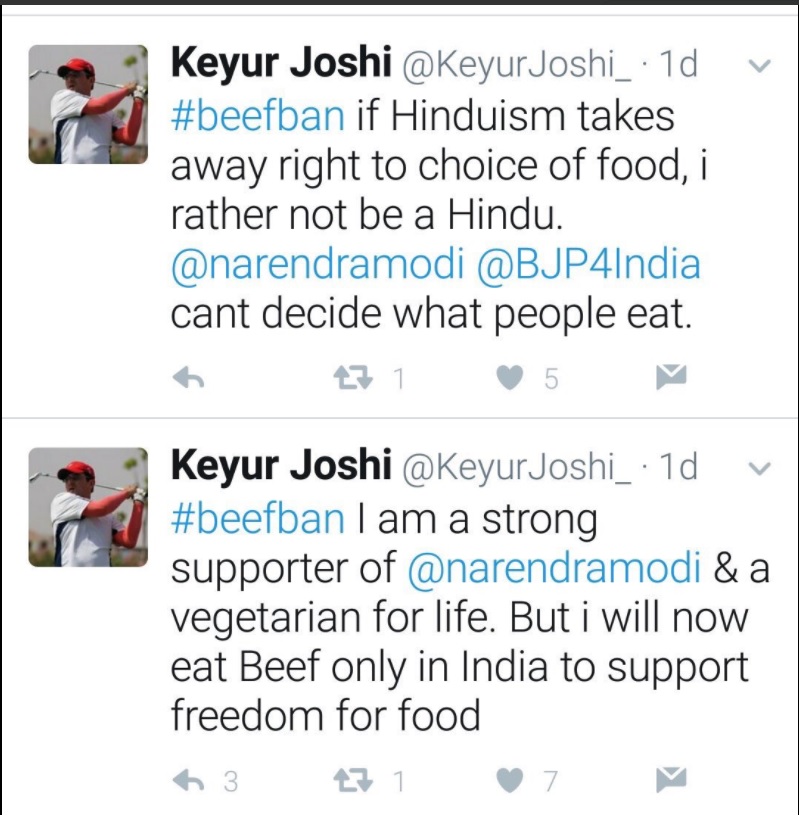The image size is (799, 822).
Task: Open Keyur Joshi name on second tweet
Action: 280,465
